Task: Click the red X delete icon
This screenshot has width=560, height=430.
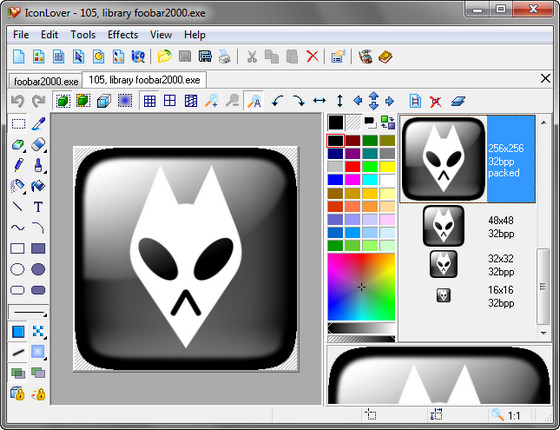Action: tap(312, 56)
